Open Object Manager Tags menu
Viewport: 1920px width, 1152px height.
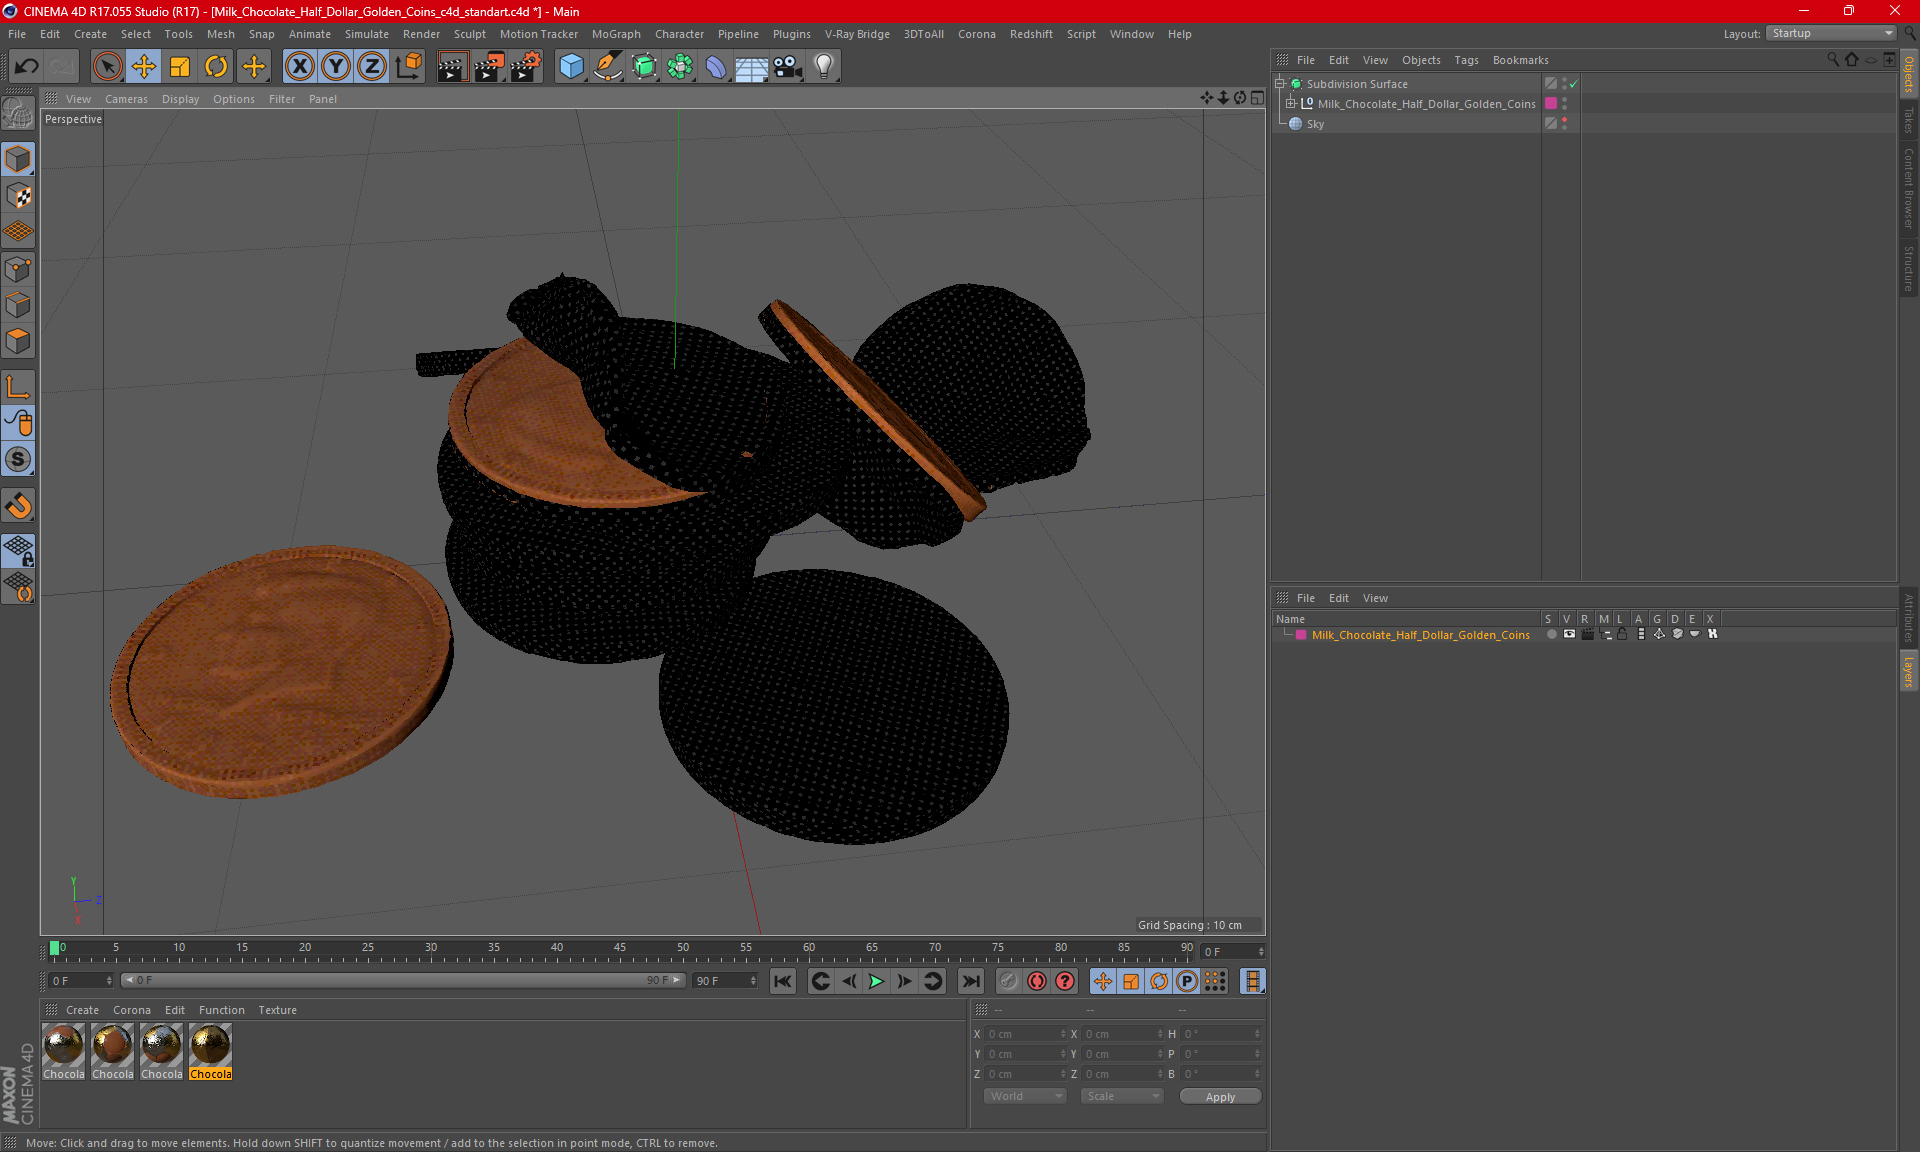pyautogui.click(x=1466, y=60)
